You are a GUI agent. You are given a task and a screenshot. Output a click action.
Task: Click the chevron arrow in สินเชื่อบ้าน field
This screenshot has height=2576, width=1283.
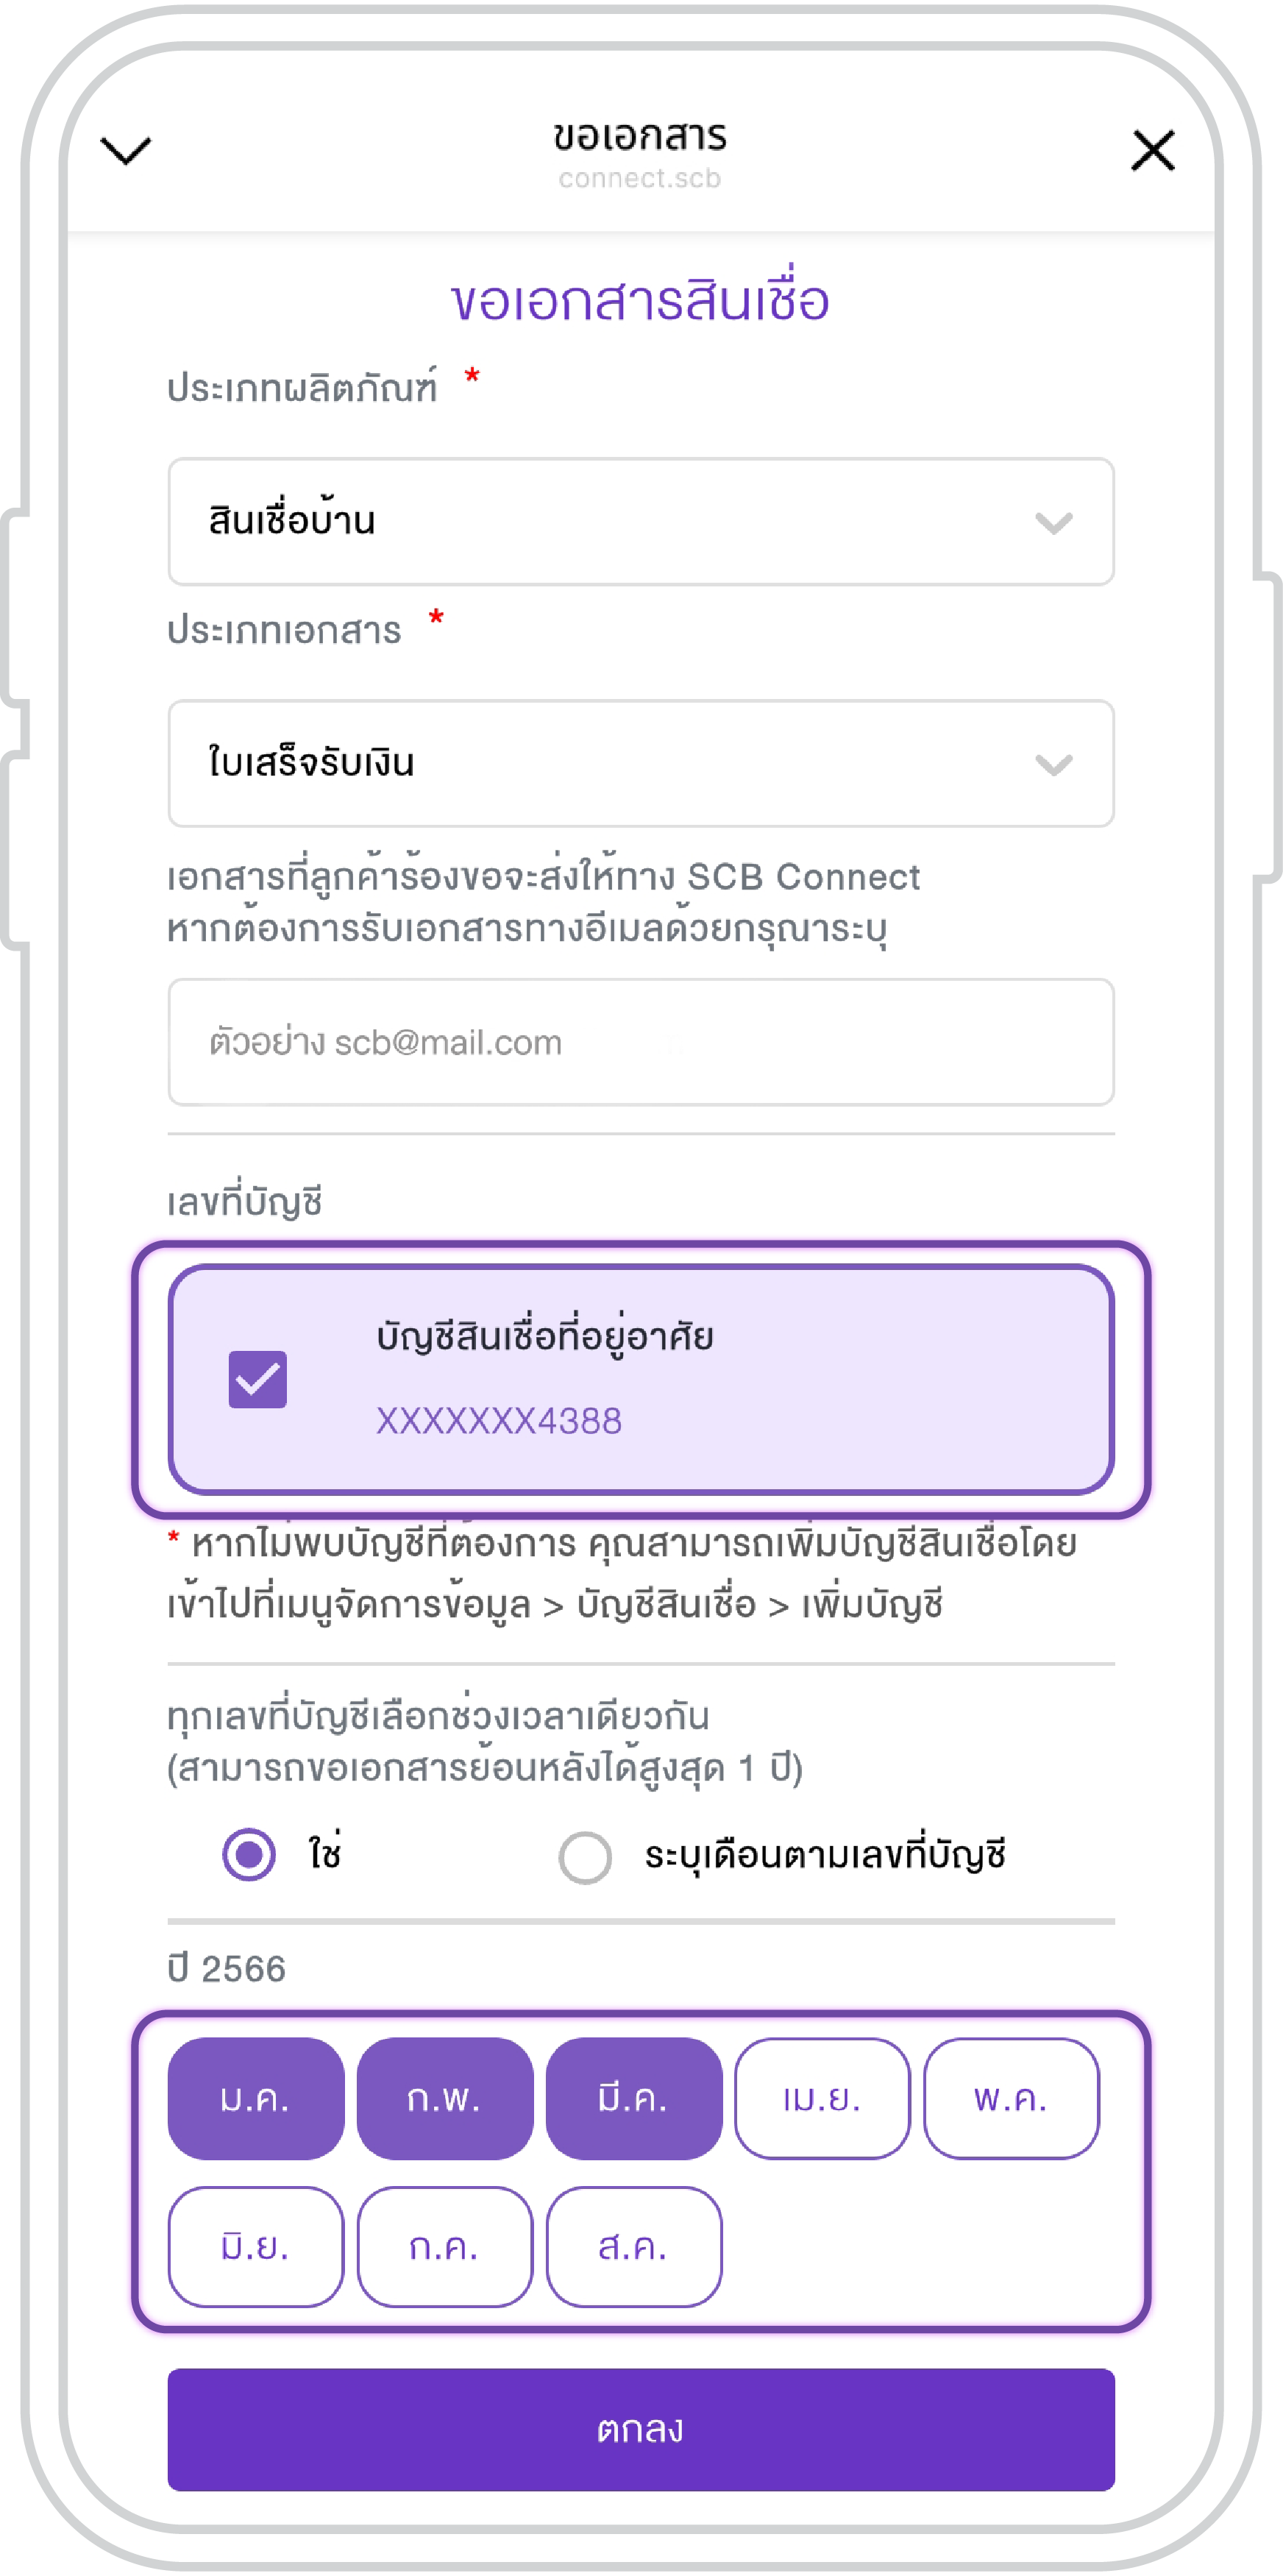click(1054, 523)
